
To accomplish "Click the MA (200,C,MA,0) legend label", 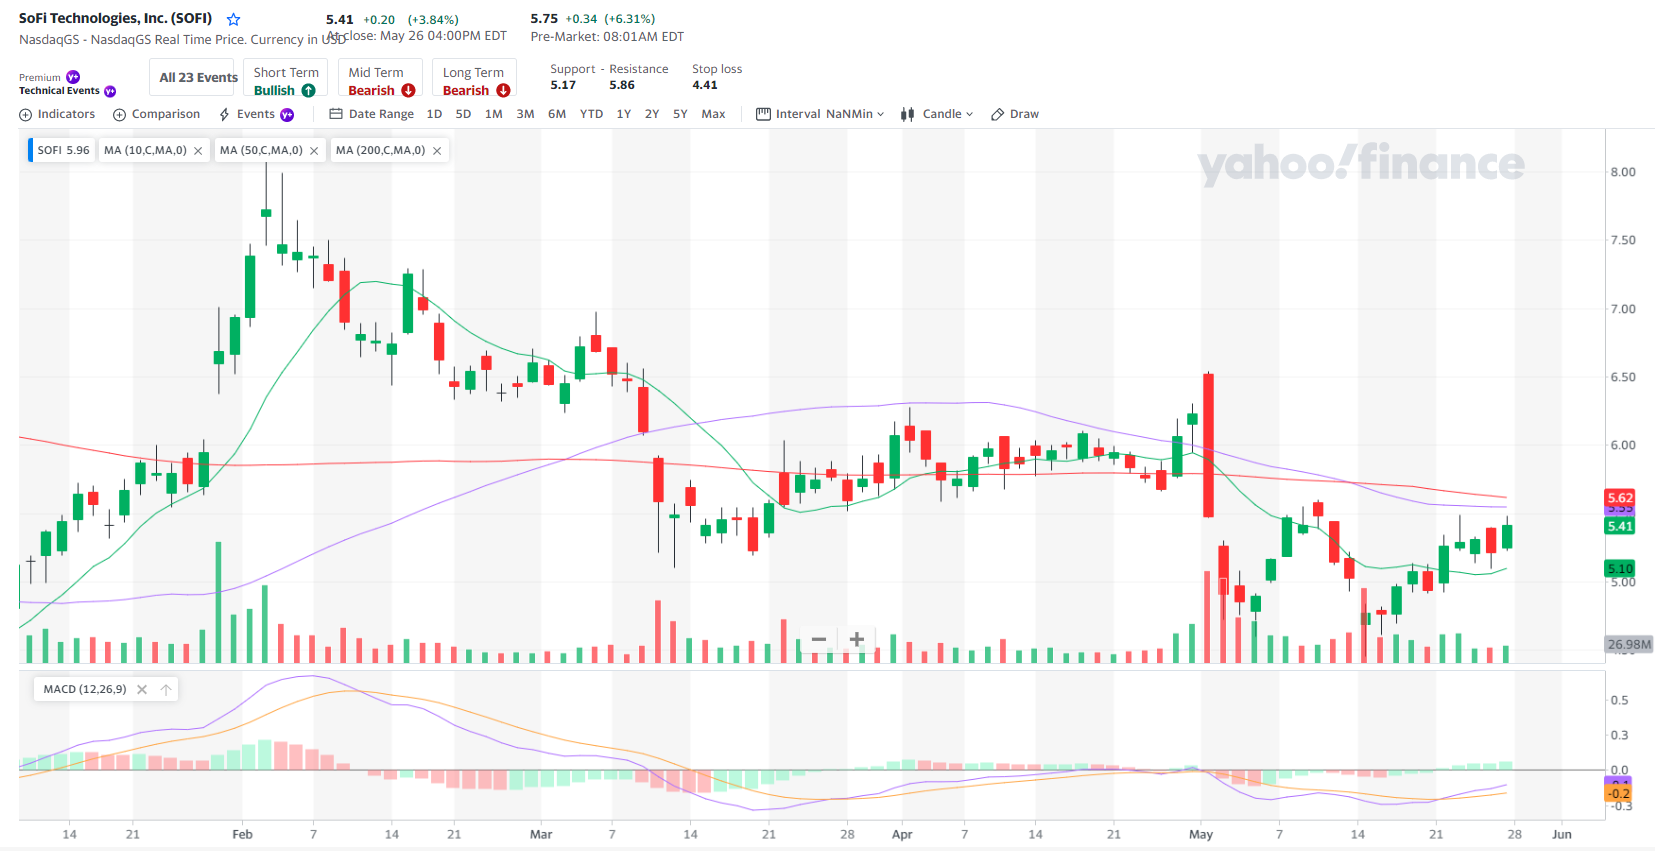I will (380, 151).
